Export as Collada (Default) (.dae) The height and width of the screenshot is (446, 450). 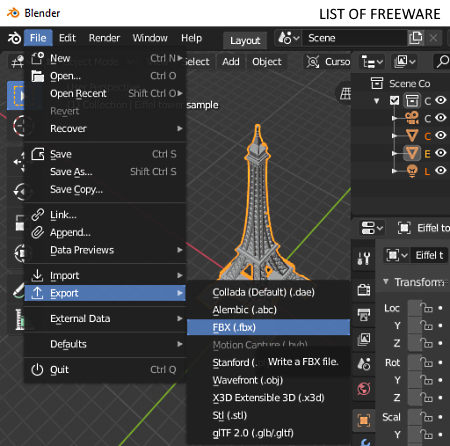268,292
